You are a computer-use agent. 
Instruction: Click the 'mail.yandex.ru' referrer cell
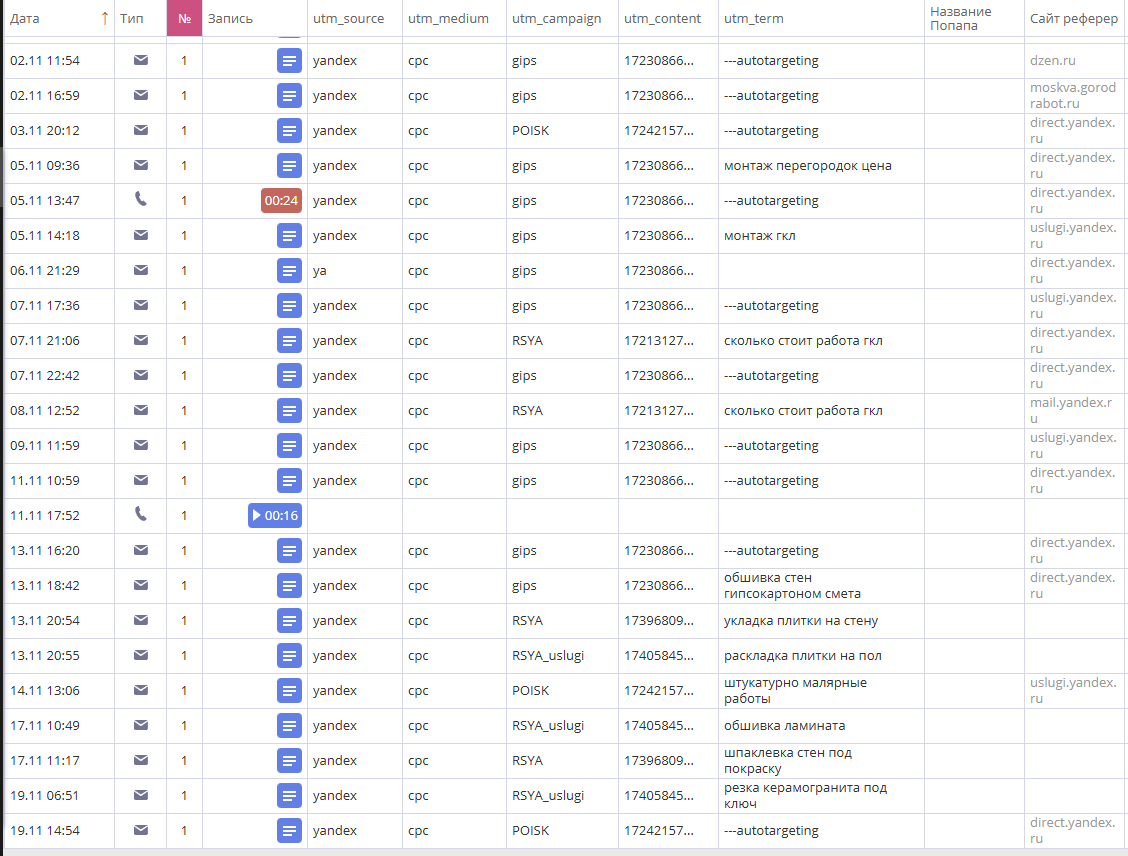point(1075,411)
